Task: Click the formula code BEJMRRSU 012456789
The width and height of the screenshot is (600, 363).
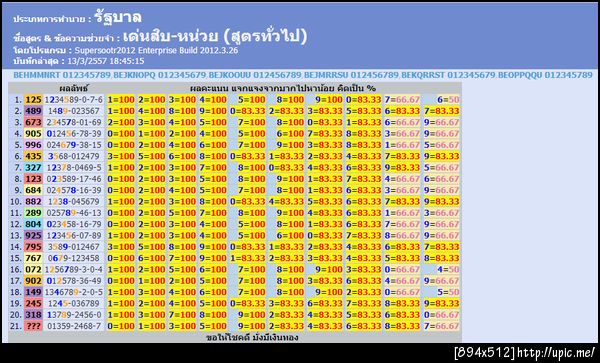Action: pyautogui.click(x=351, y=75)
